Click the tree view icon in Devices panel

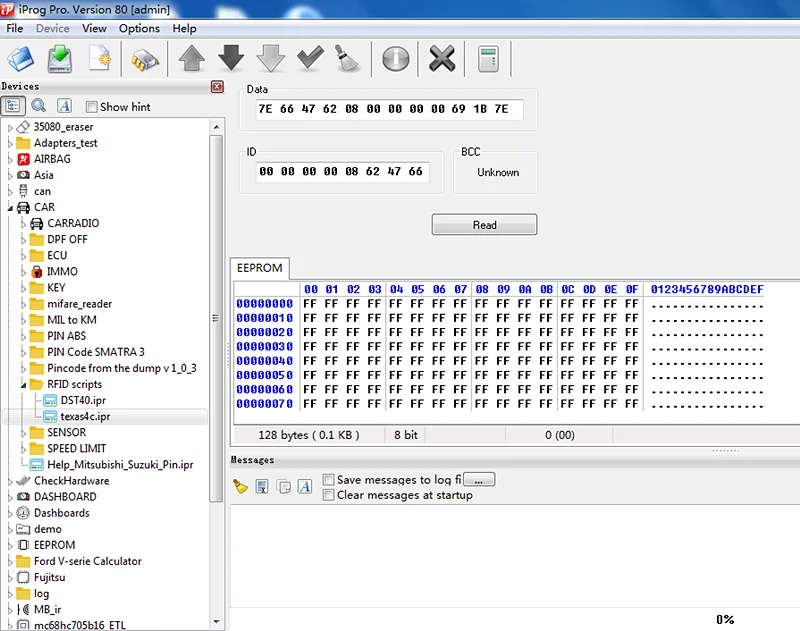pos(13,106)
